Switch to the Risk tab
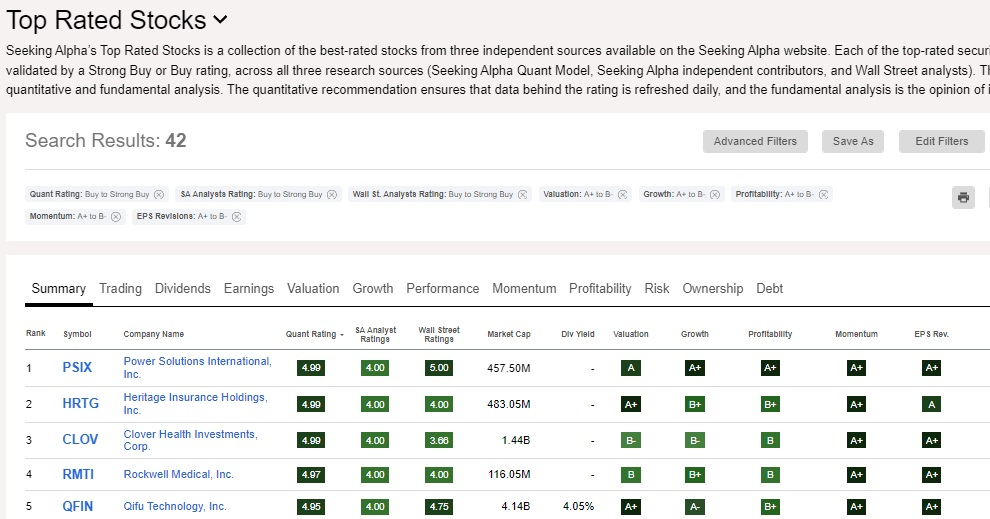The width and height of the screenshot is (990, 519). [657, 289]
